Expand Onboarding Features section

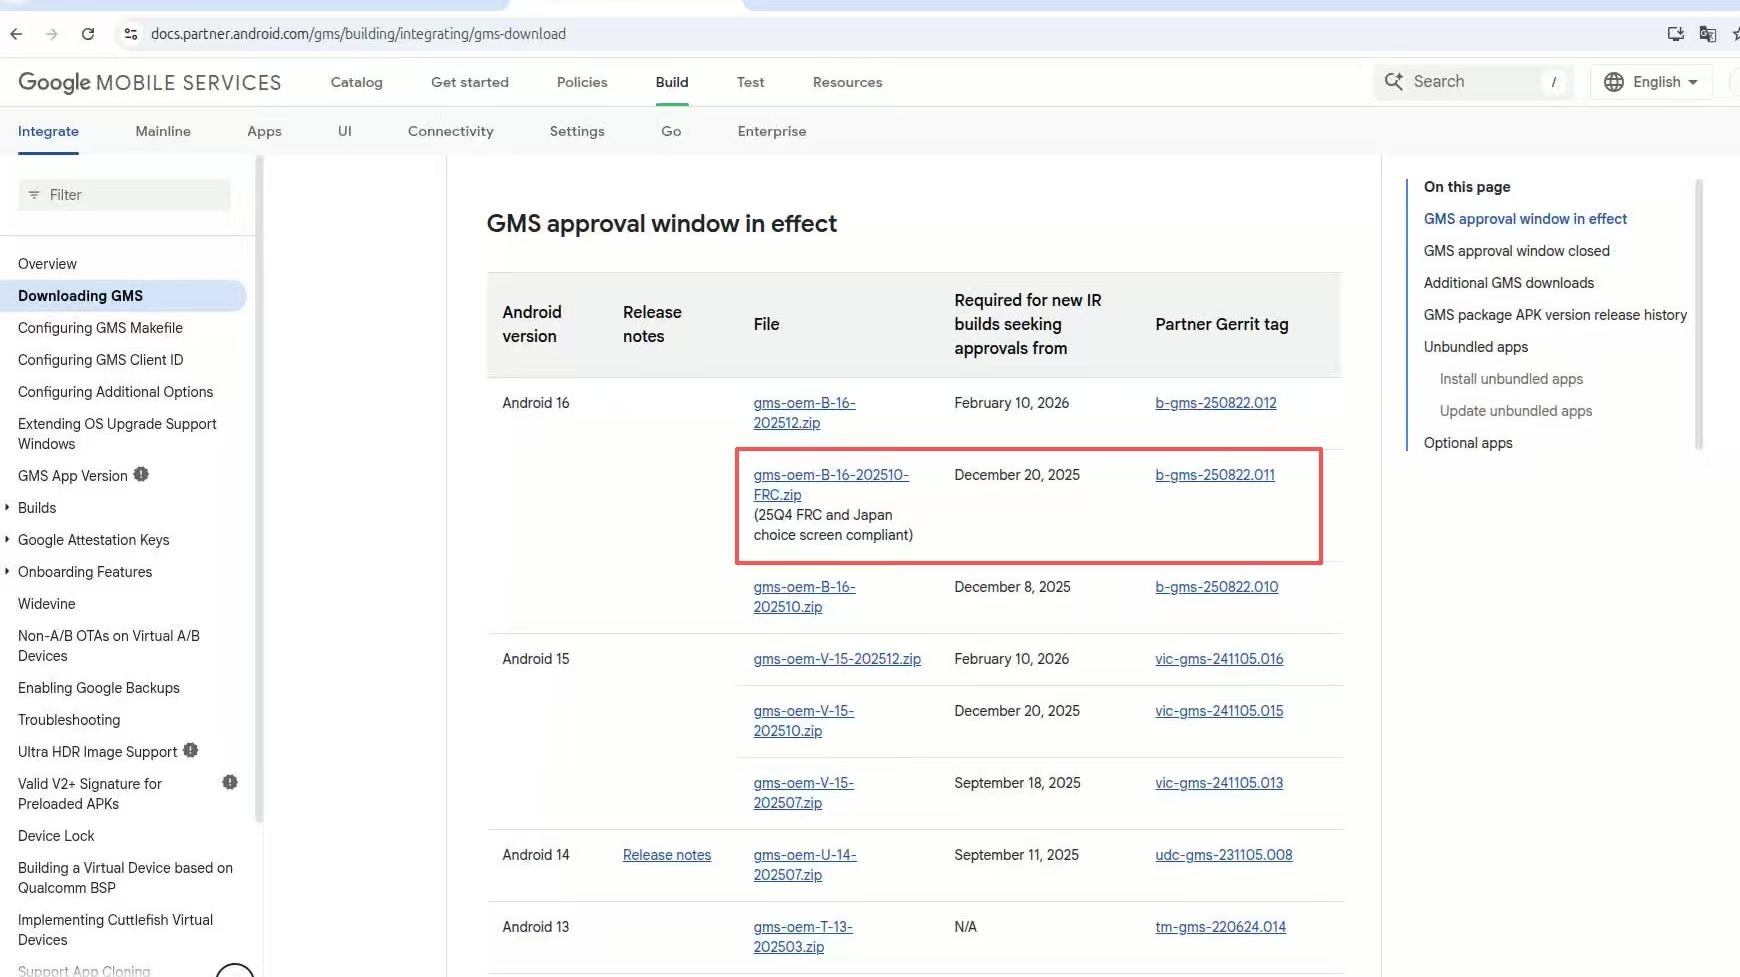click(7, 571)
